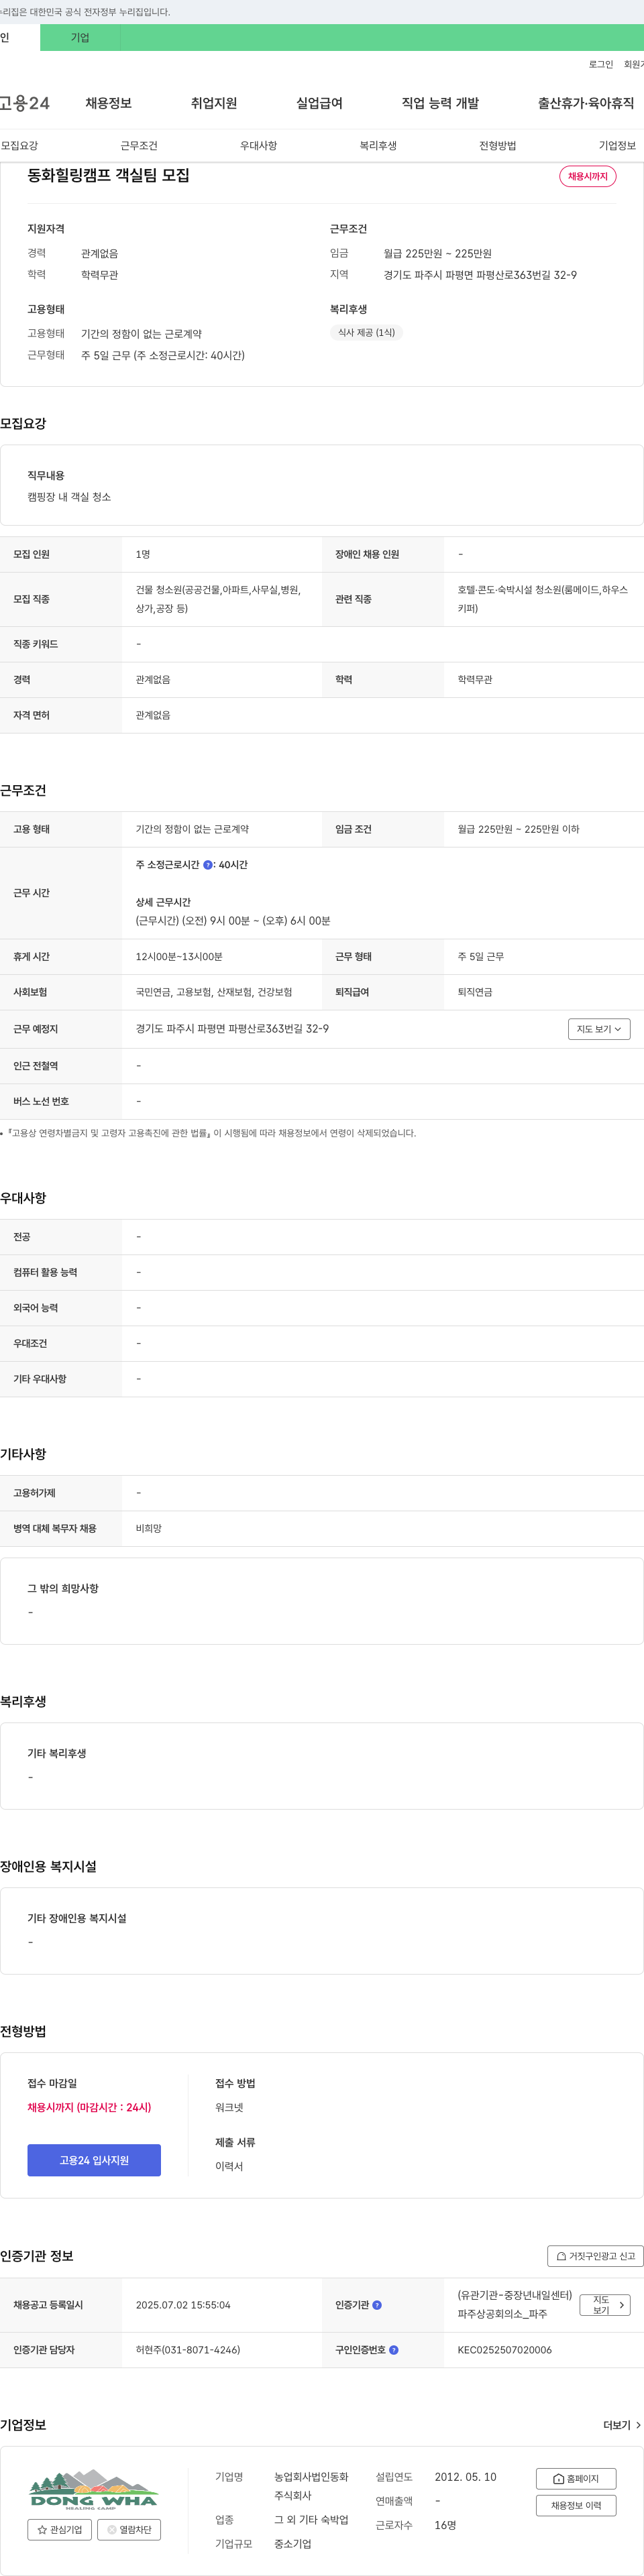Click 월급 225만원 ~ 225만원 이하 value

[x=518, y=829]
